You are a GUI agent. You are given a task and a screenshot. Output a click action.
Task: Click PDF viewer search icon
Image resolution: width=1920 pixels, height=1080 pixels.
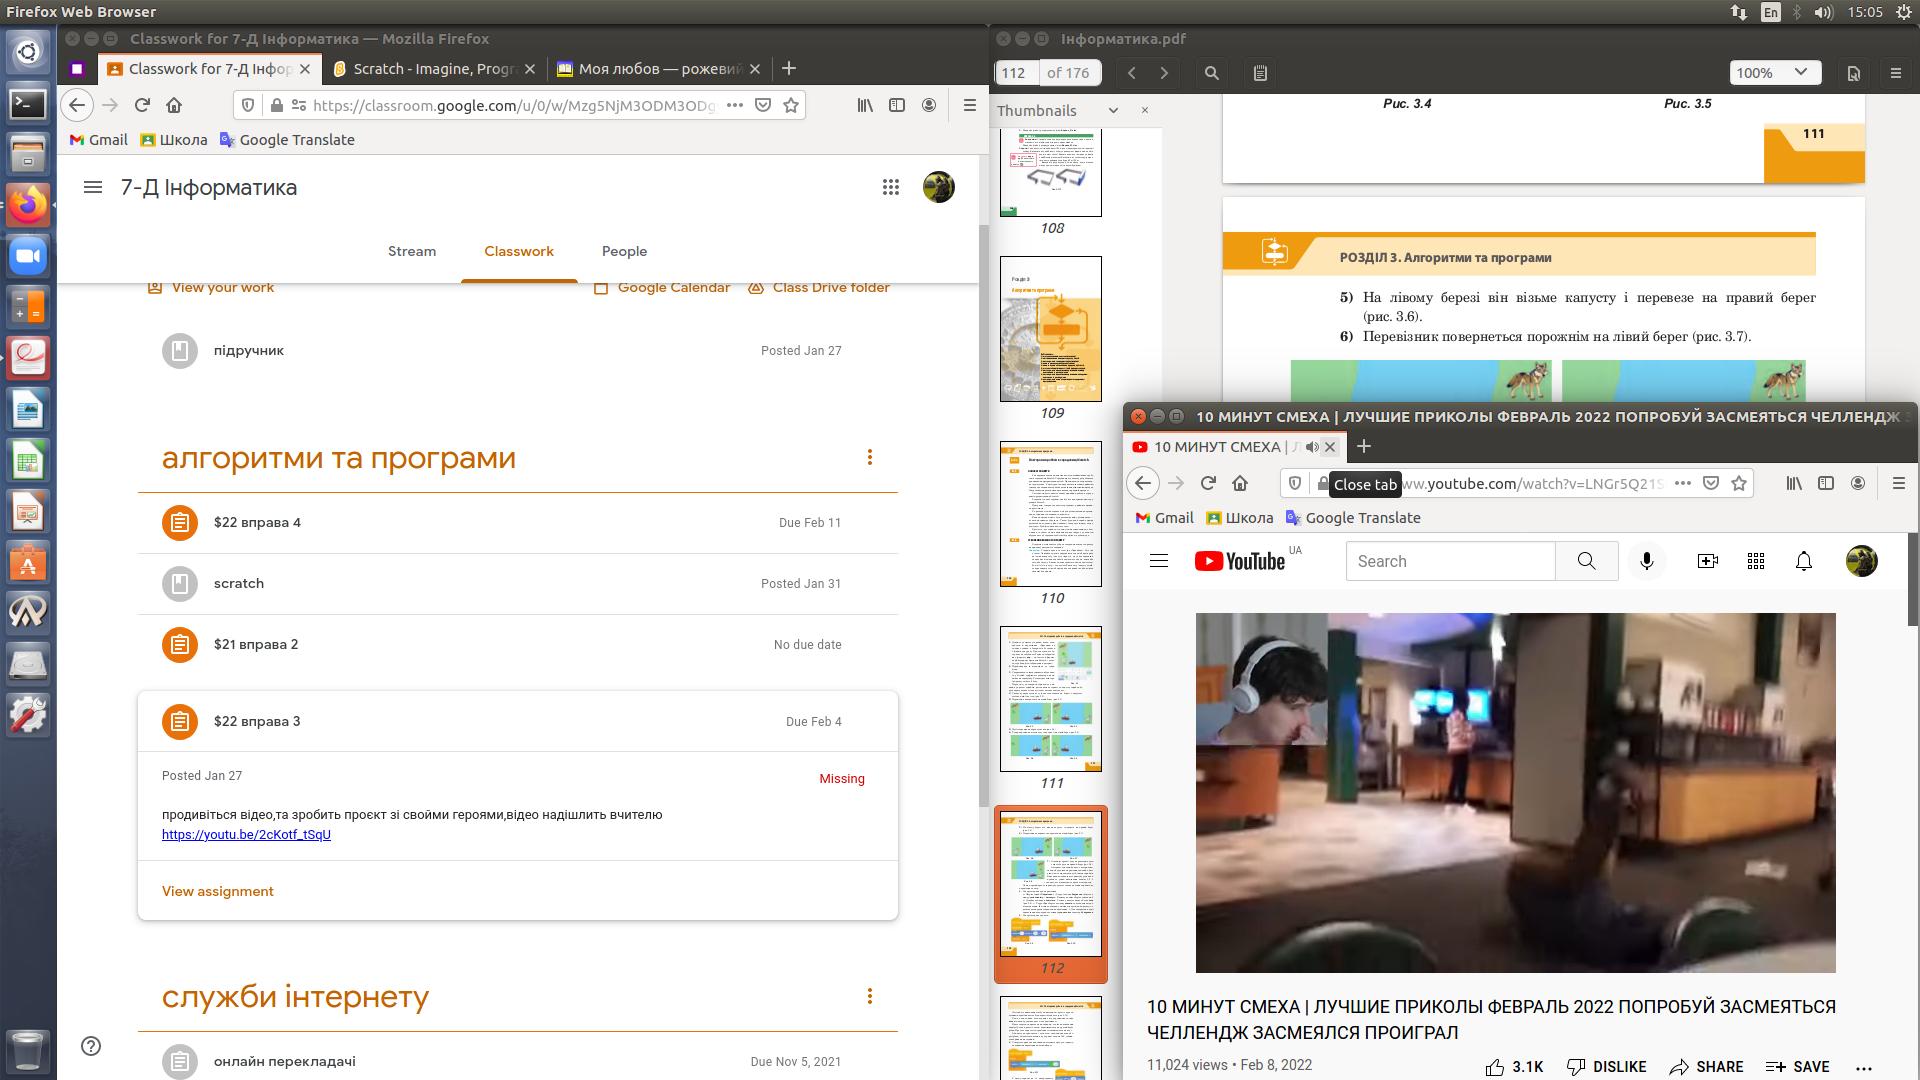[x=1212, y=72]
